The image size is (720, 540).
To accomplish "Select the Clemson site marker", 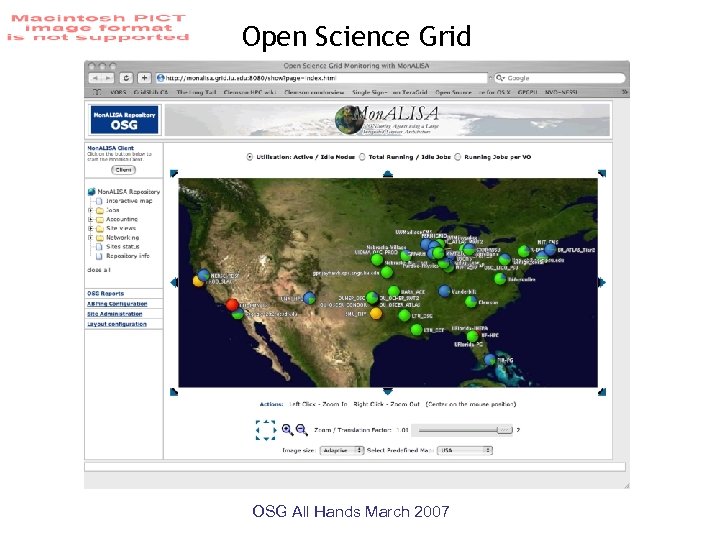I will [x=471, y=301].
